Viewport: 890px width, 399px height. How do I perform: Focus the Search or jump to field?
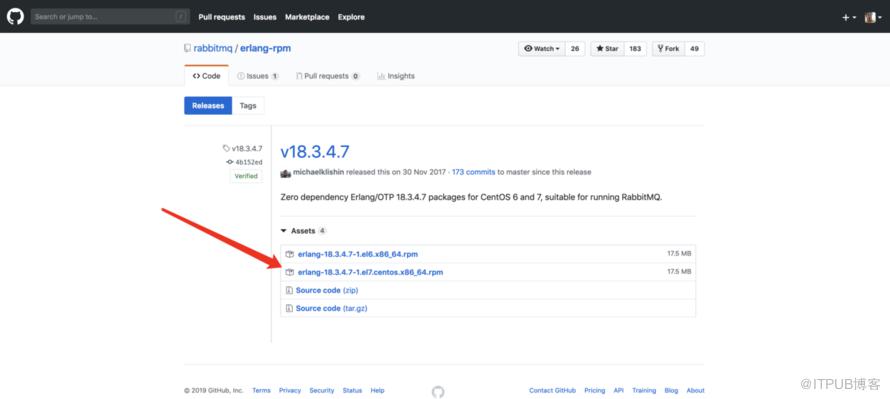(110, 17)
